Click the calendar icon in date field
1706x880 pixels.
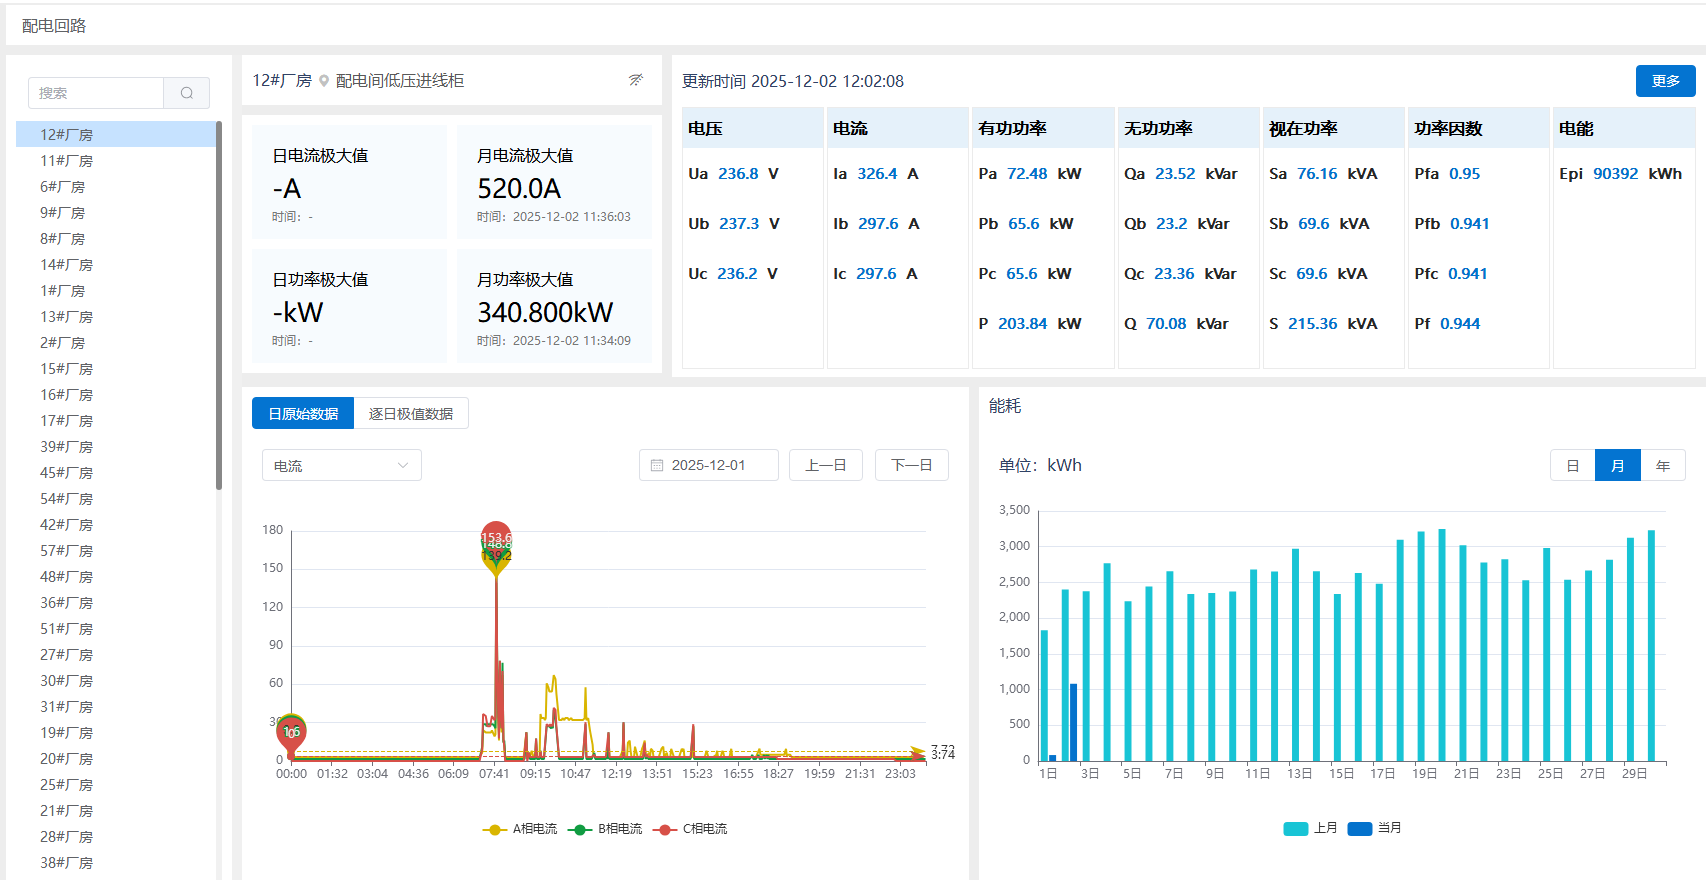pos(657,466)
